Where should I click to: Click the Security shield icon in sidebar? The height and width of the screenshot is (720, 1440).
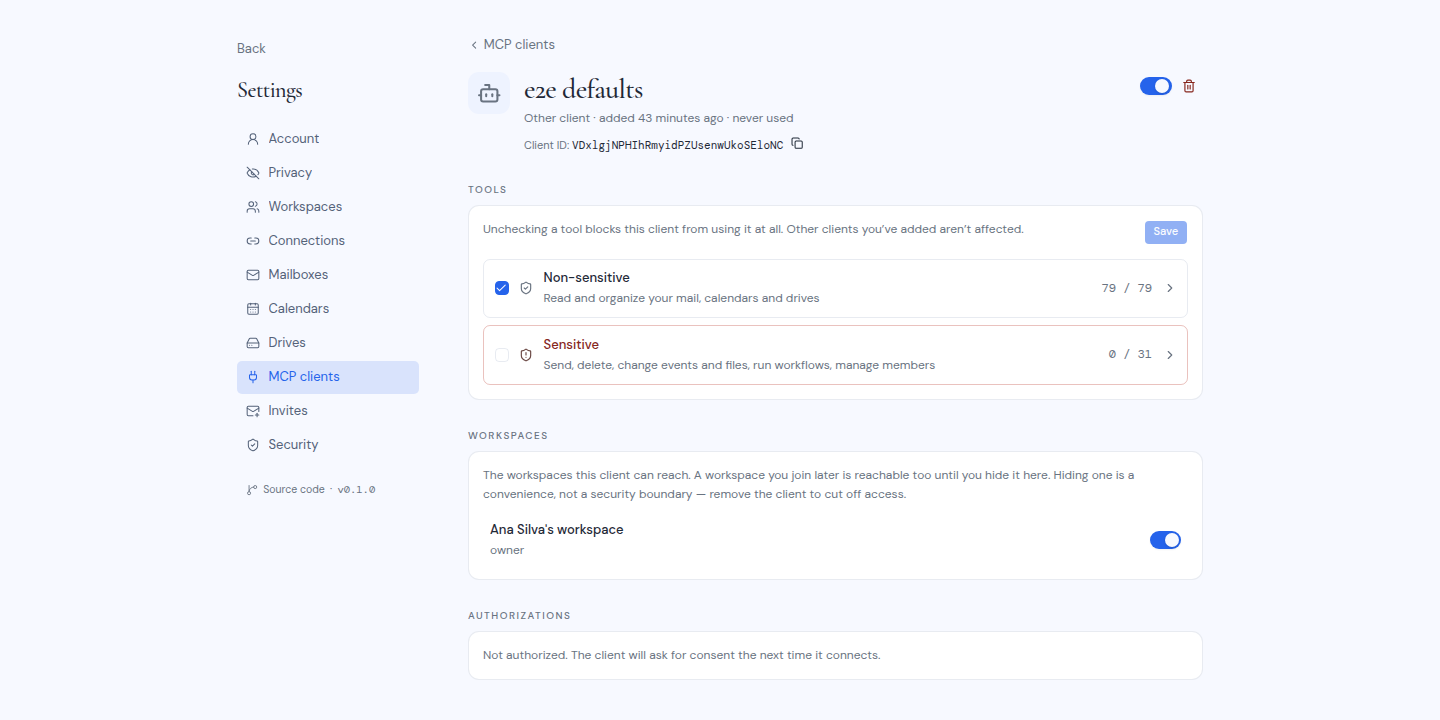pyautogui.click(x=253, y=445)
